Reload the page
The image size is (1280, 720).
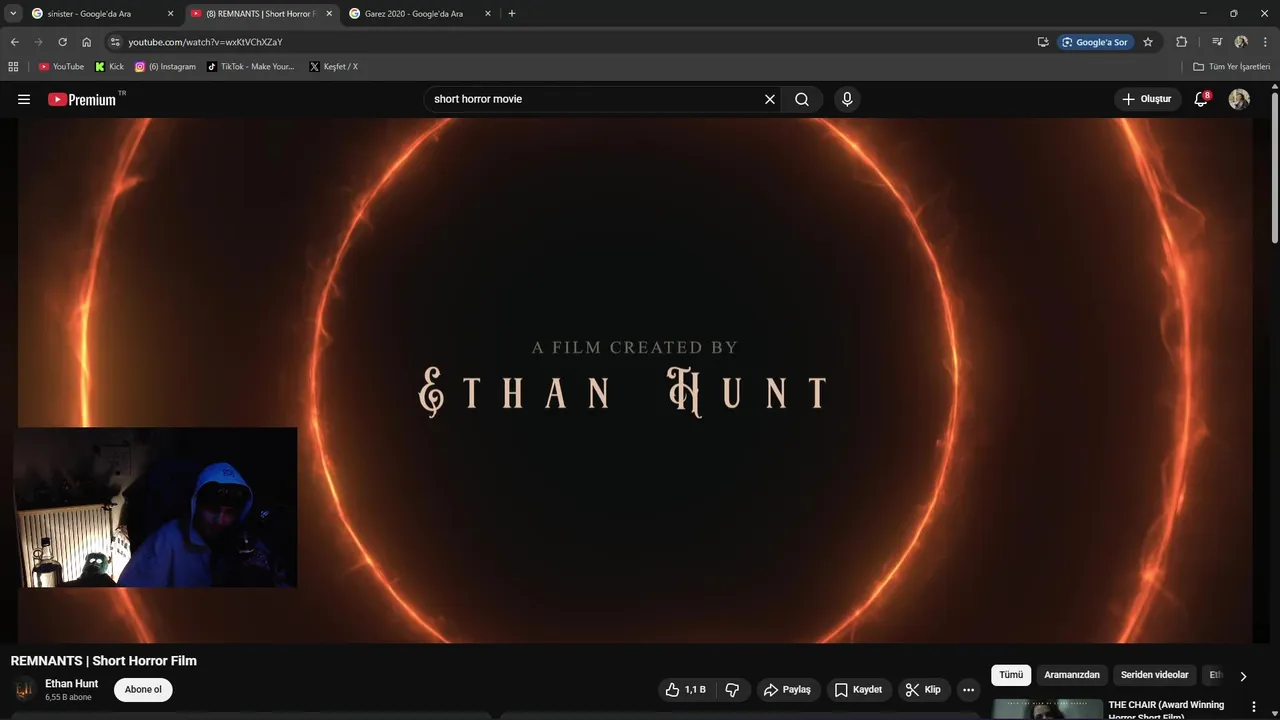(62, 42)
